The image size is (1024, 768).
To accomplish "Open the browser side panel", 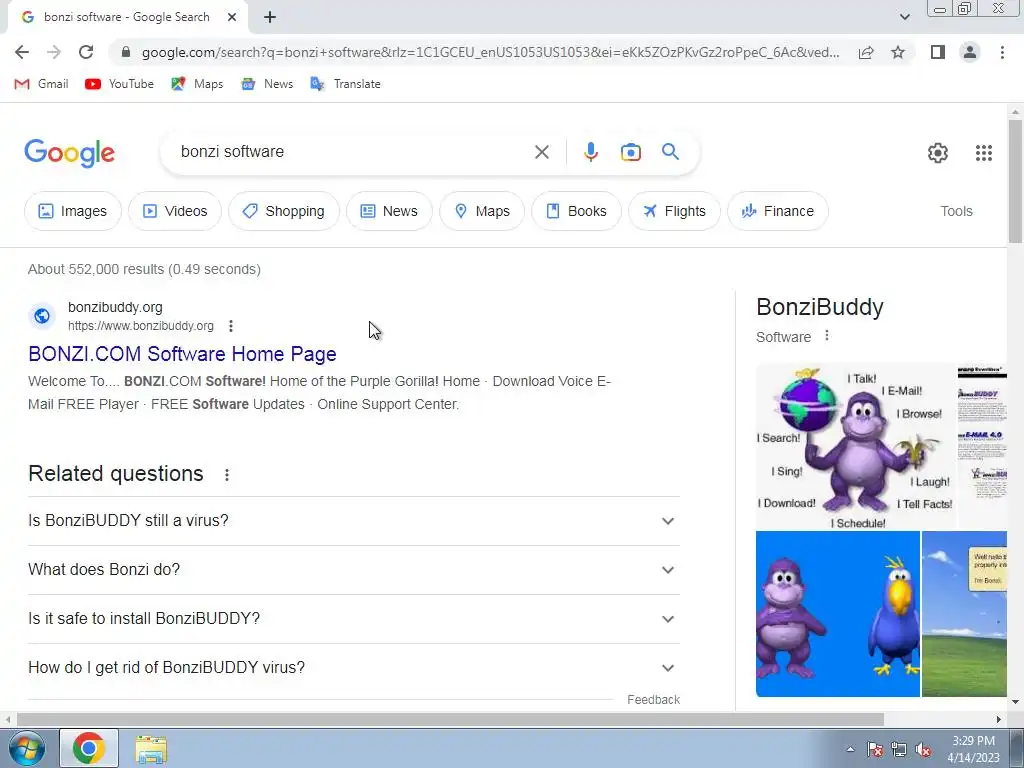I will [938, 52].
